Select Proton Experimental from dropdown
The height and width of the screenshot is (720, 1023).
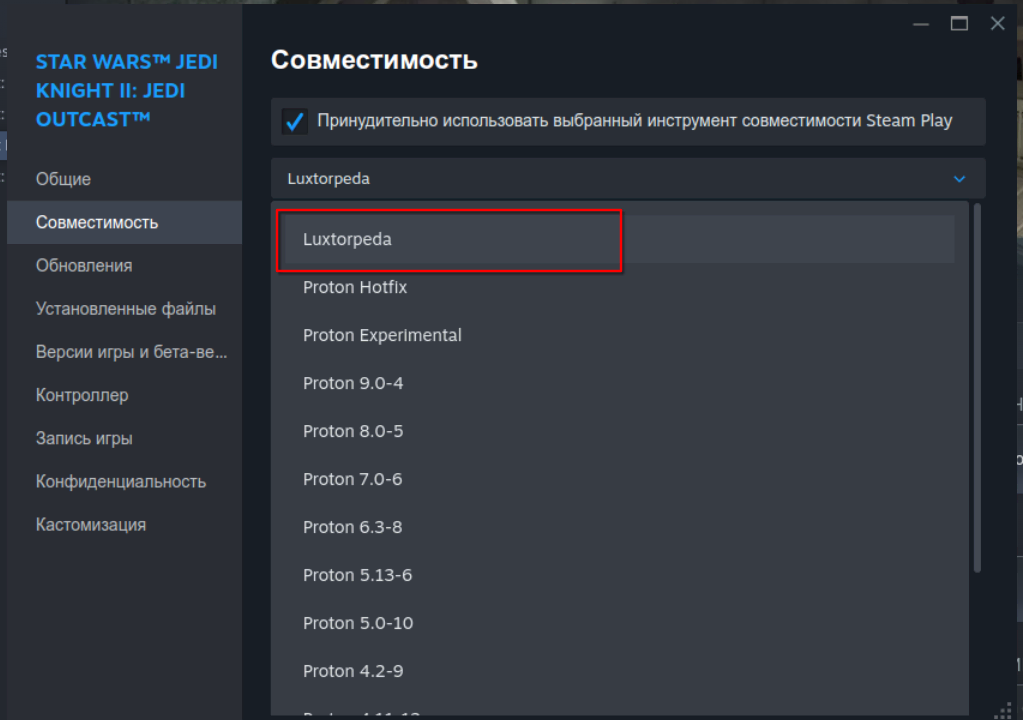click(382, 336)
